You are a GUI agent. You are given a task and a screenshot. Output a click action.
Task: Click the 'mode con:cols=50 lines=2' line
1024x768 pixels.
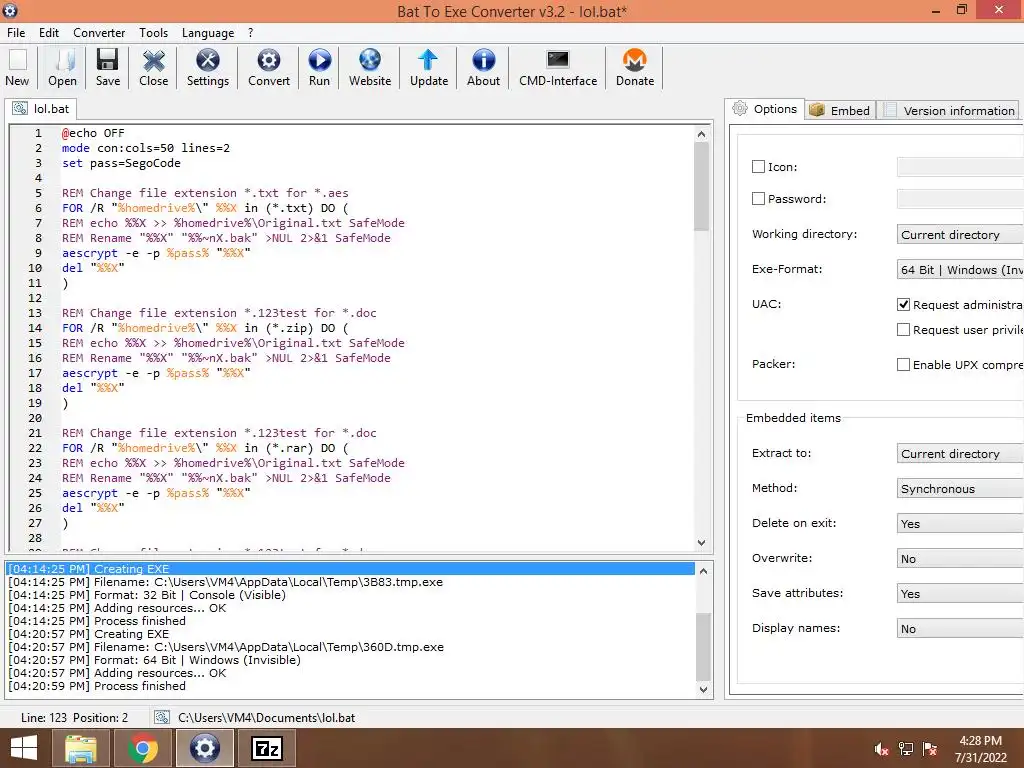(x=146, y=148)
